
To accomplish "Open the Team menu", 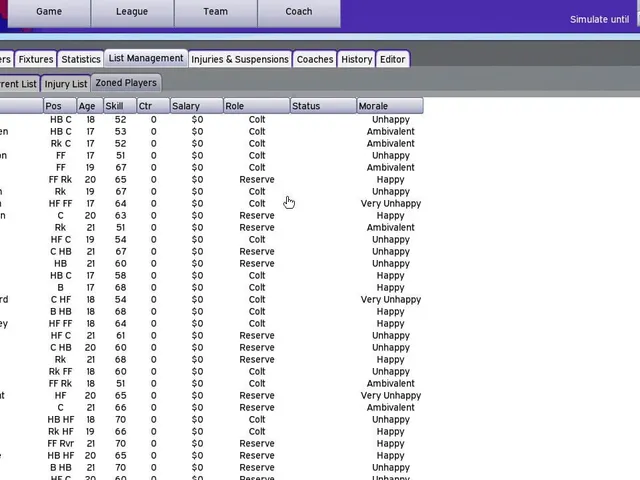I will coord(216,12).
